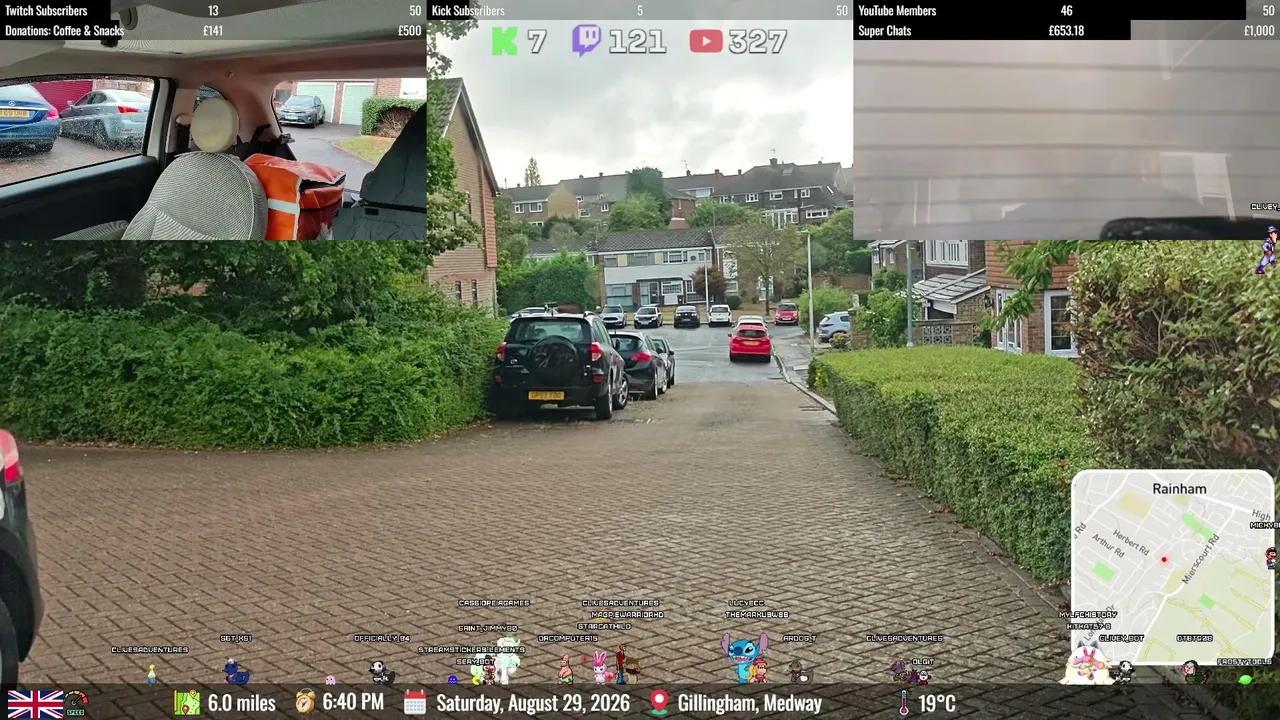Click the Twitch viewer count 121
1280x720 pixels.
click(x=636, y=42)
